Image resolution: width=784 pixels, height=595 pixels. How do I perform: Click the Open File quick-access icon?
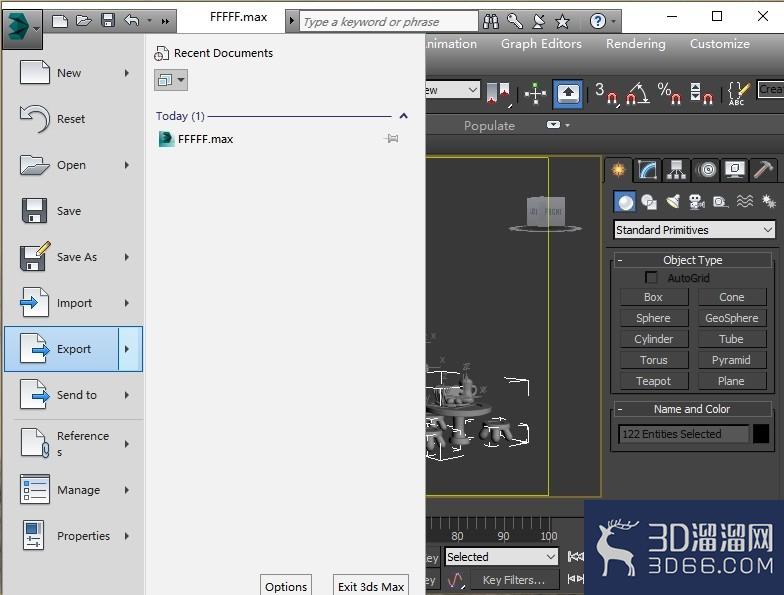tap(84, 21)
